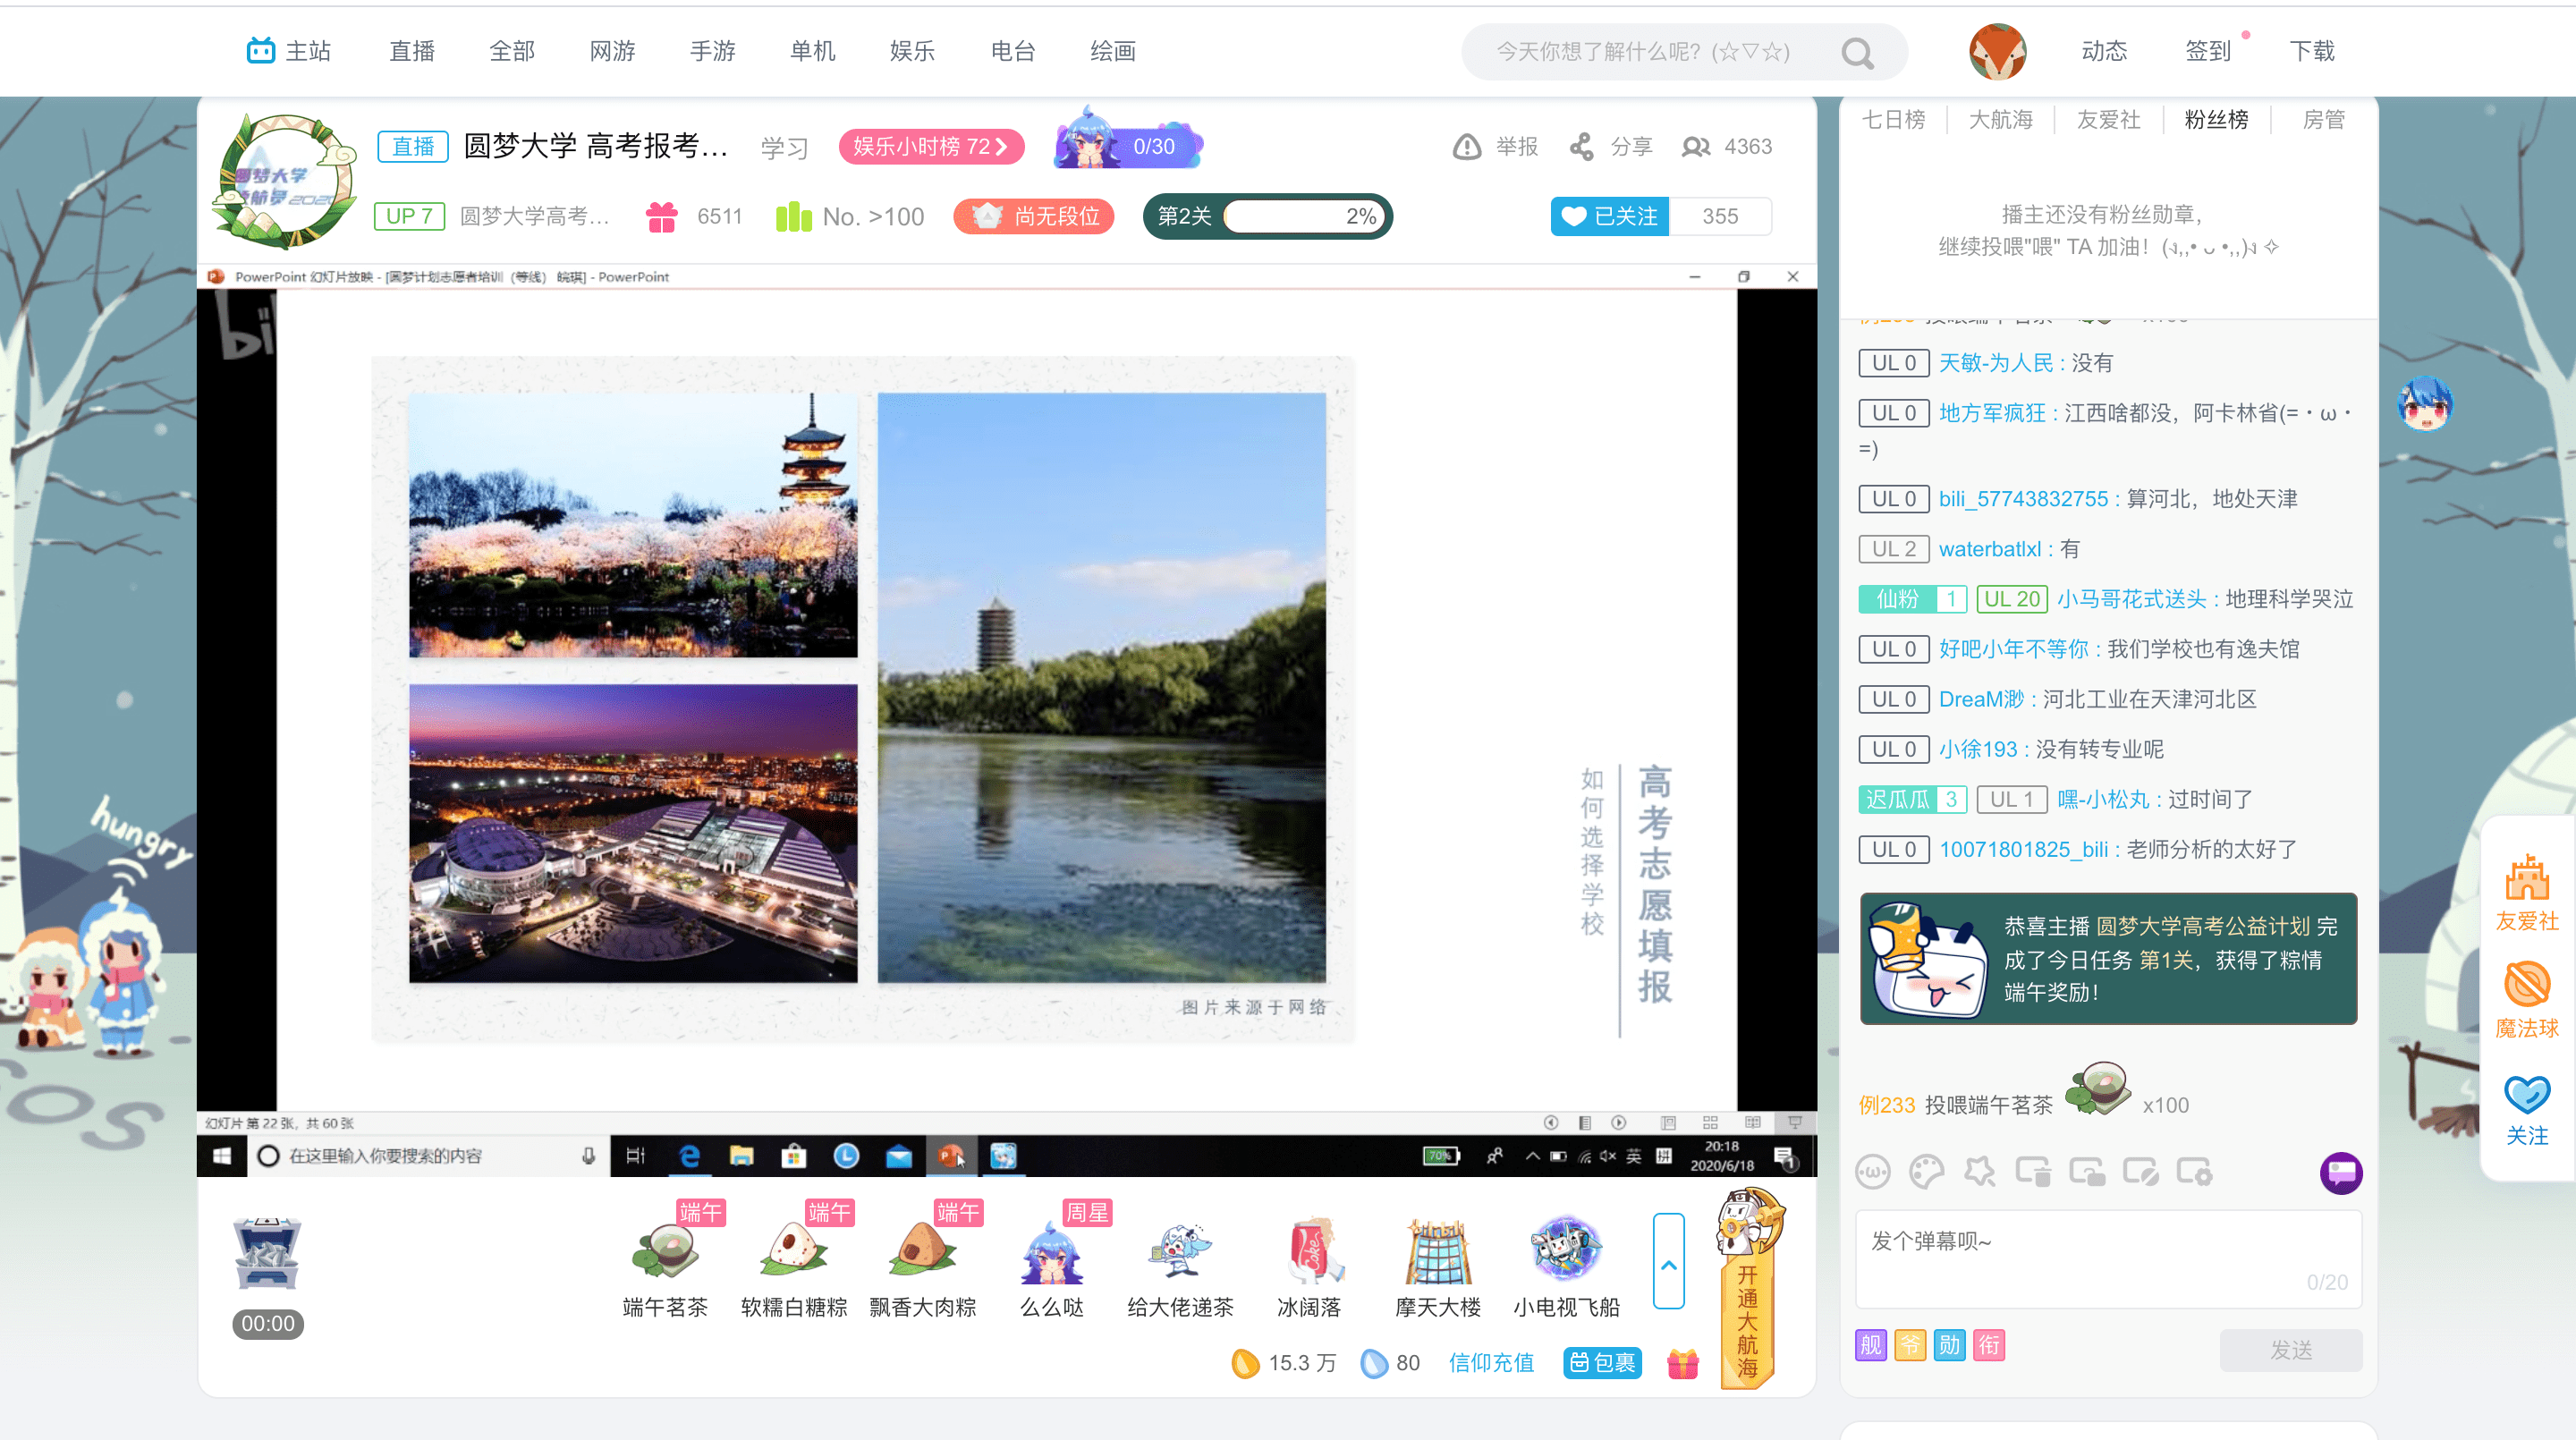2576x1440 pixels.
Task: Click the 发送 send button
Action: [x=2291, y=1350]
